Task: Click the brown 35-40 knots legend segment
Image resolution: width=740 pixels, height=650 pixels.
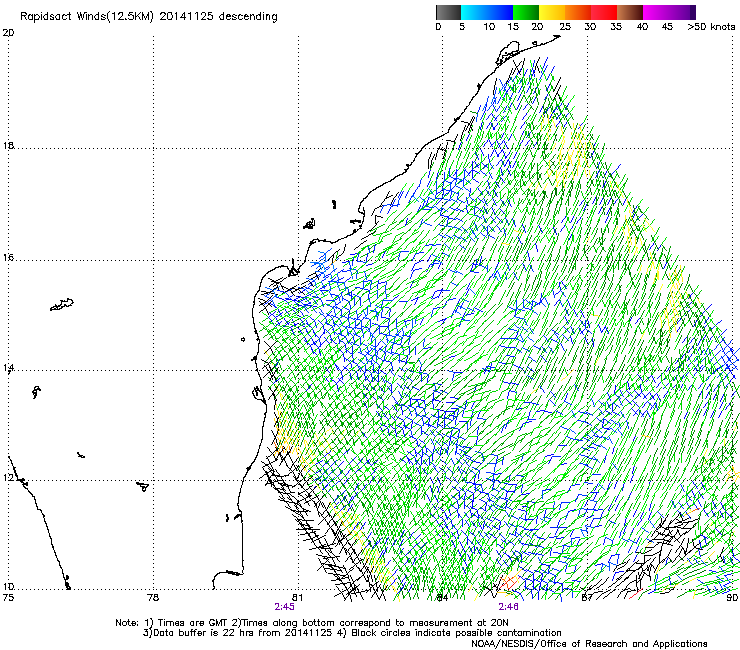Action: (x=630, y=12)
